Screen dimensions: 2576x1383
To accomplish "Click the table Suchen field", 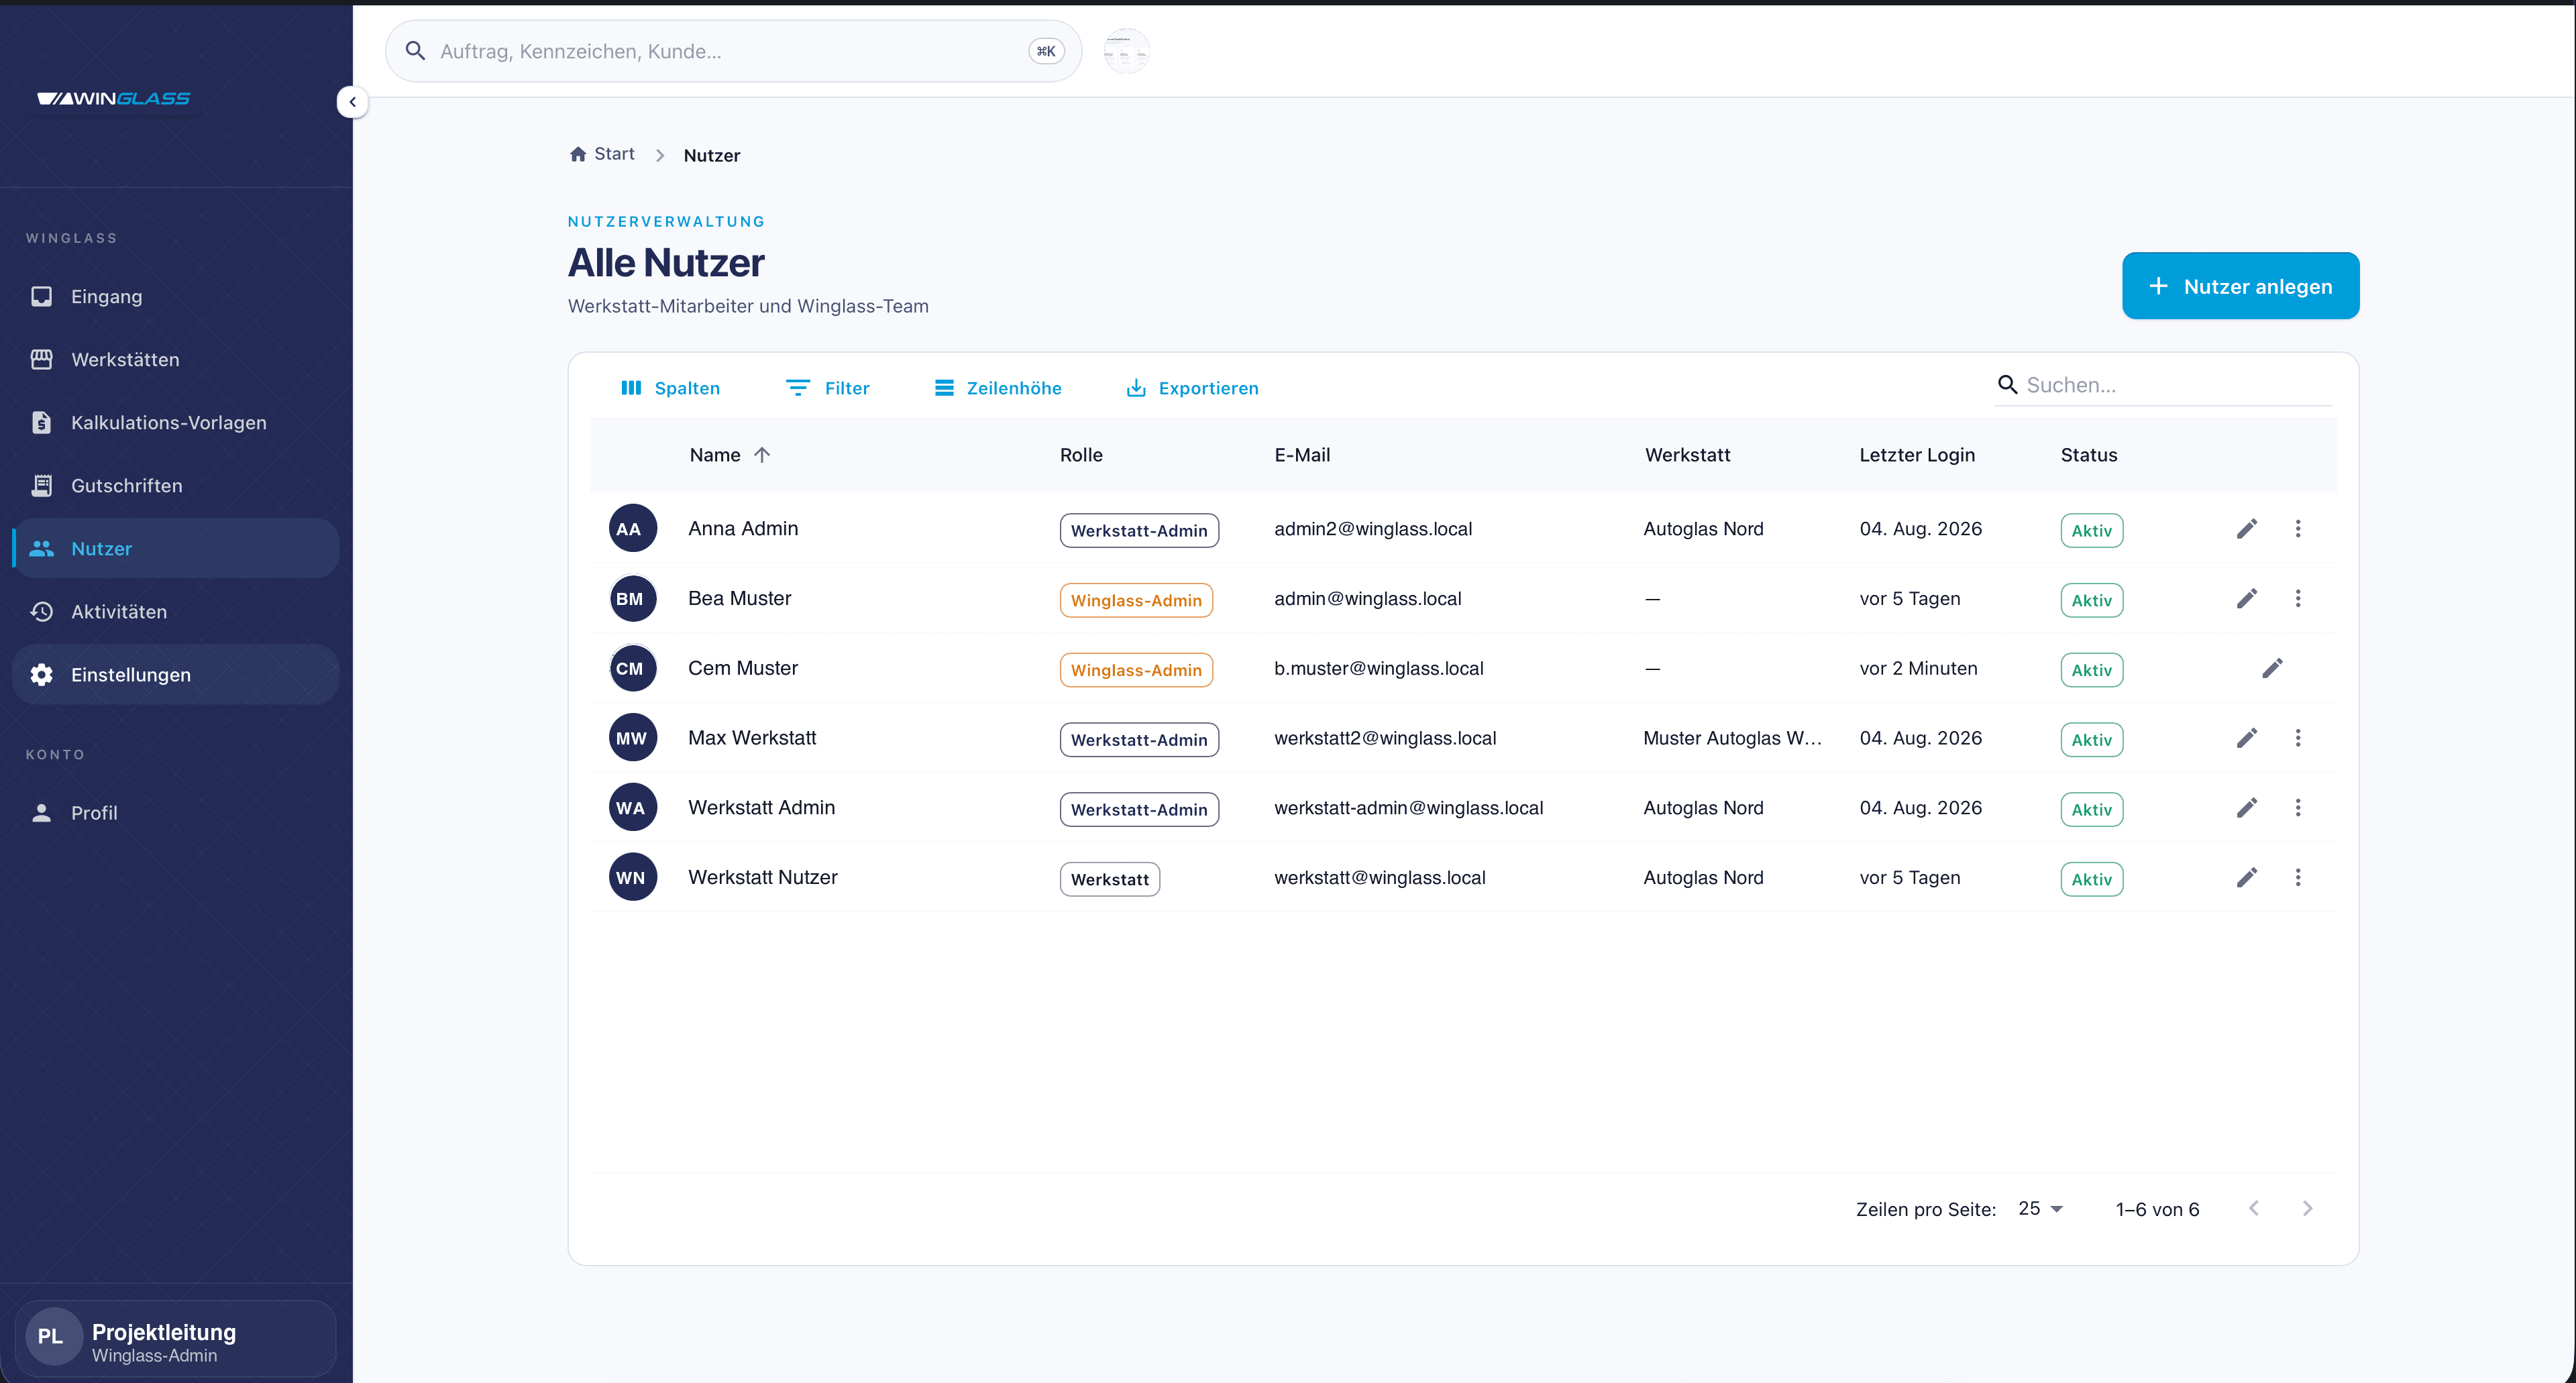I will point(2163,385).
